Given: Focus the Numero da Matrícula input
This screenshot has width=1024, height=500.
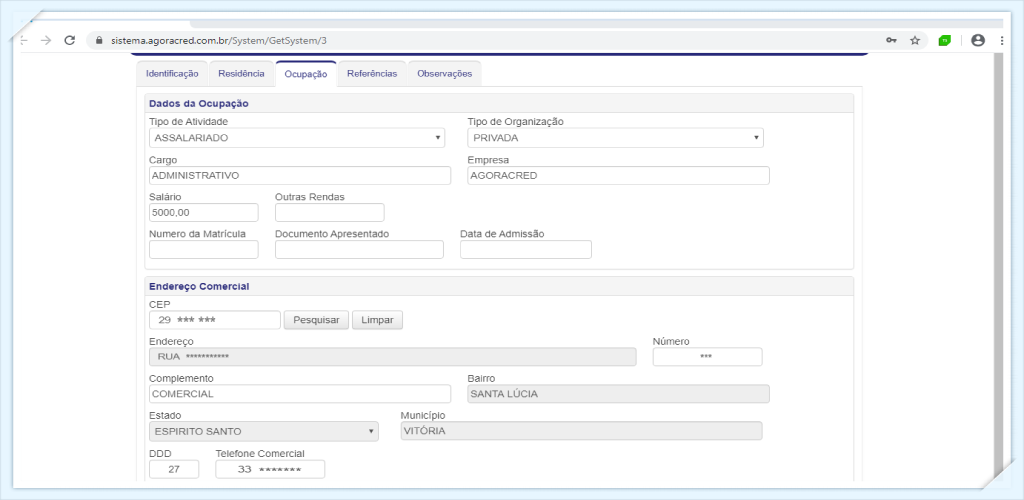Looking at the screenshot, I should point(204,249).
